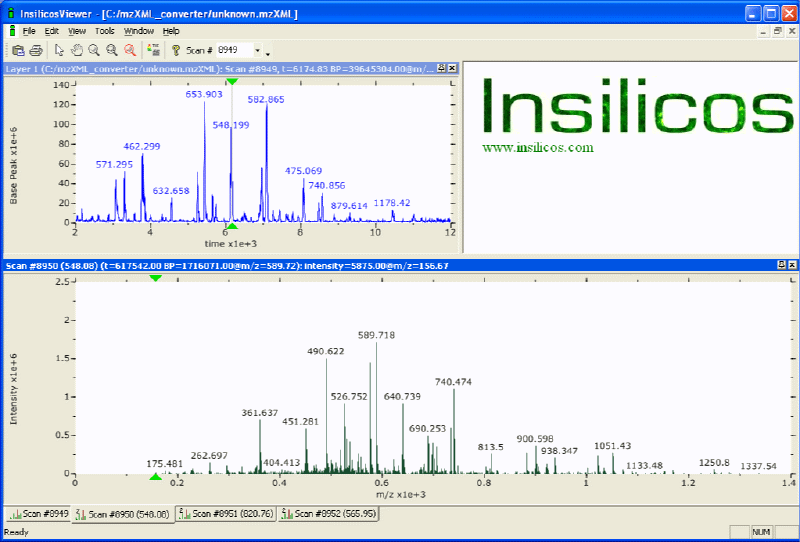Open the File menu

(29, 31)
